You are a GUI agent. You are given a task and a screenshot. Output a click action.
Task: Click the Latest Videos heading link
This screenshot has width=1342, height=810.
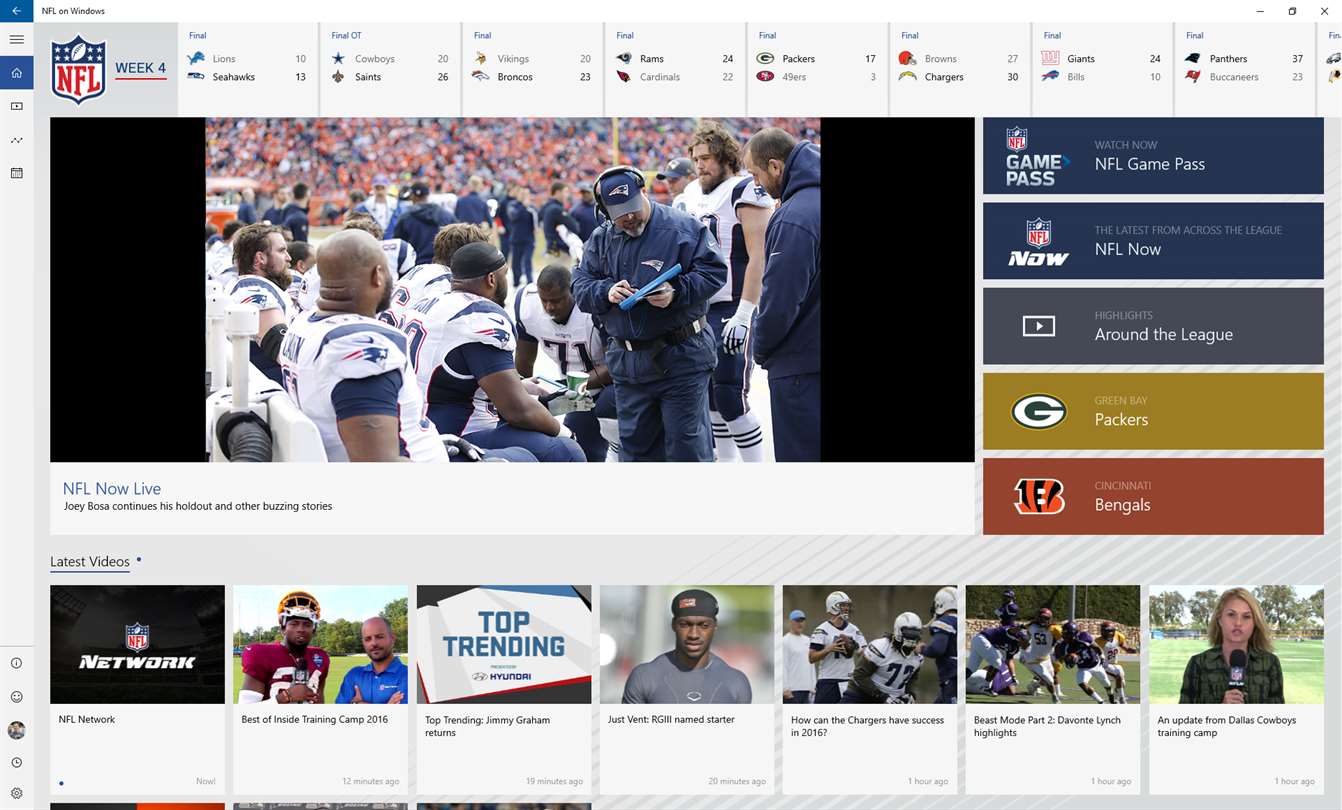point(90,562)
